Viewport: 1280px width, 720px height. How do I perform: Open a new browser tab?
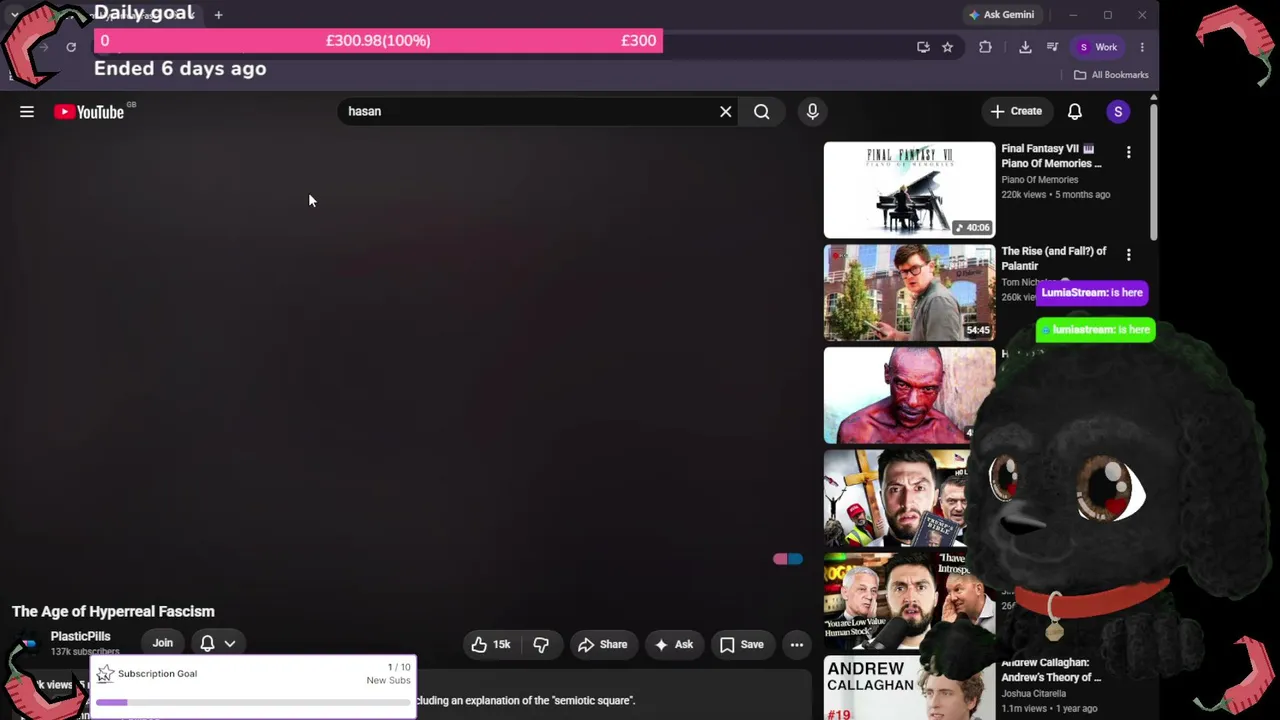[218, 15]
